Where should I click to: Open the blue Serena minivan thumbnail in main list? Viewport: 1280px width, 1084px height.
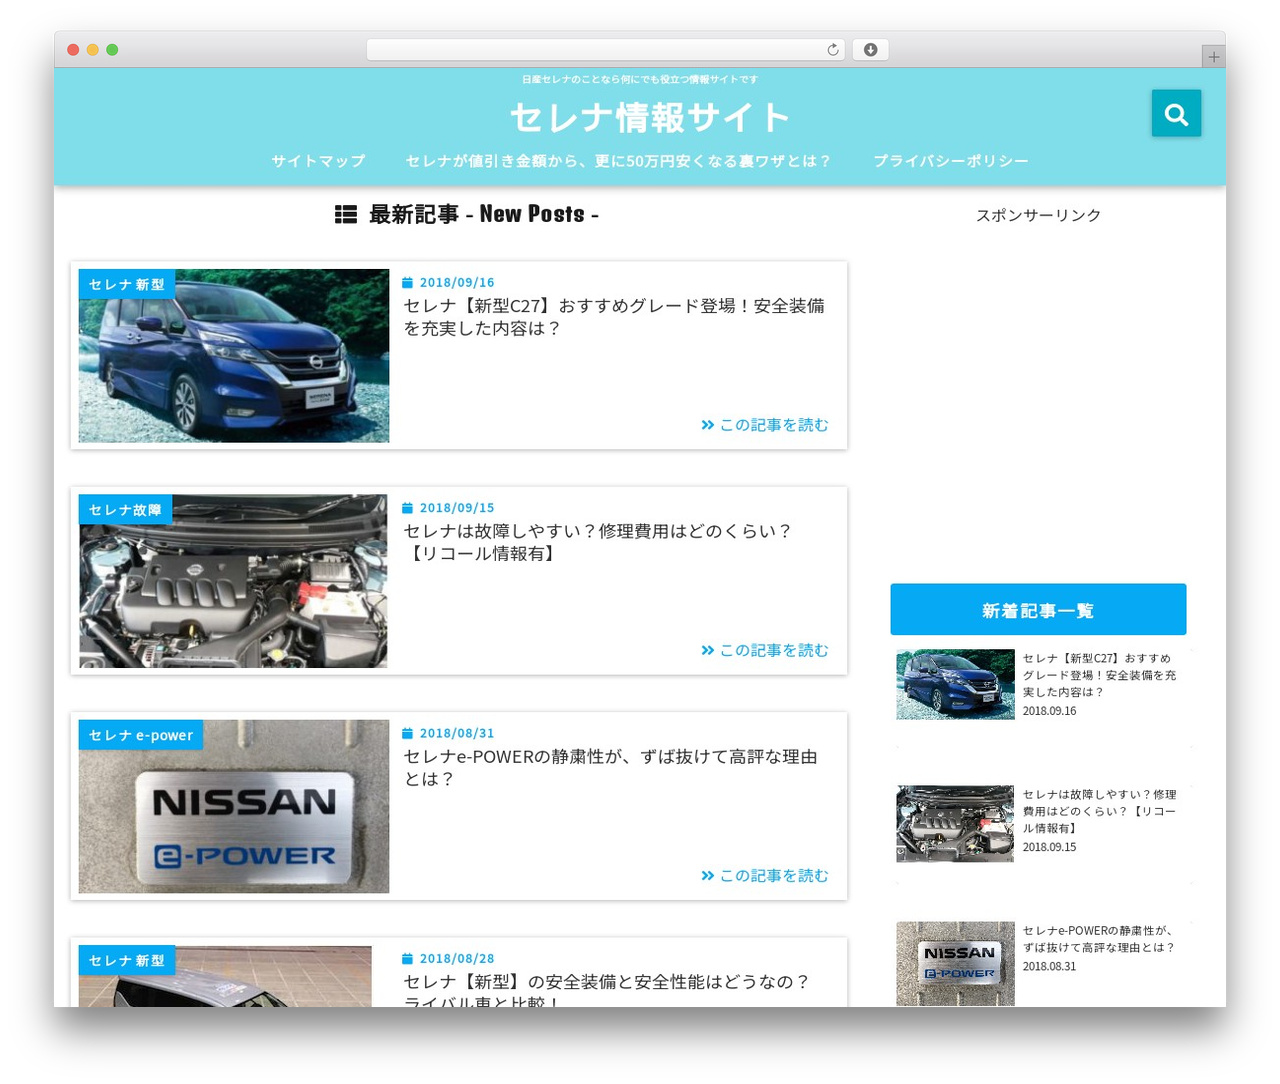click(234, 356)
